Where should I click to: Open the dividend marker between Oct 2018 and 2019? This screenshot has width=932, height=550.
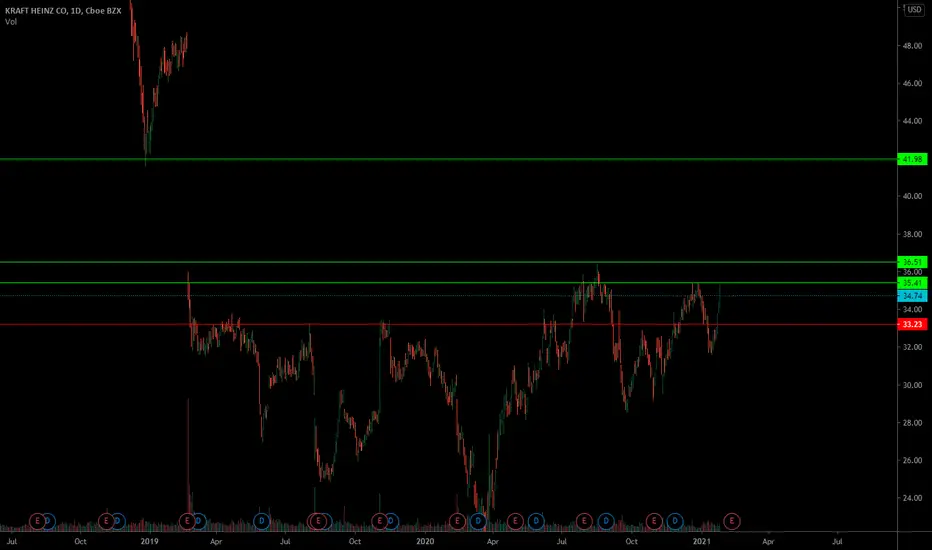[x=118, y=521]
